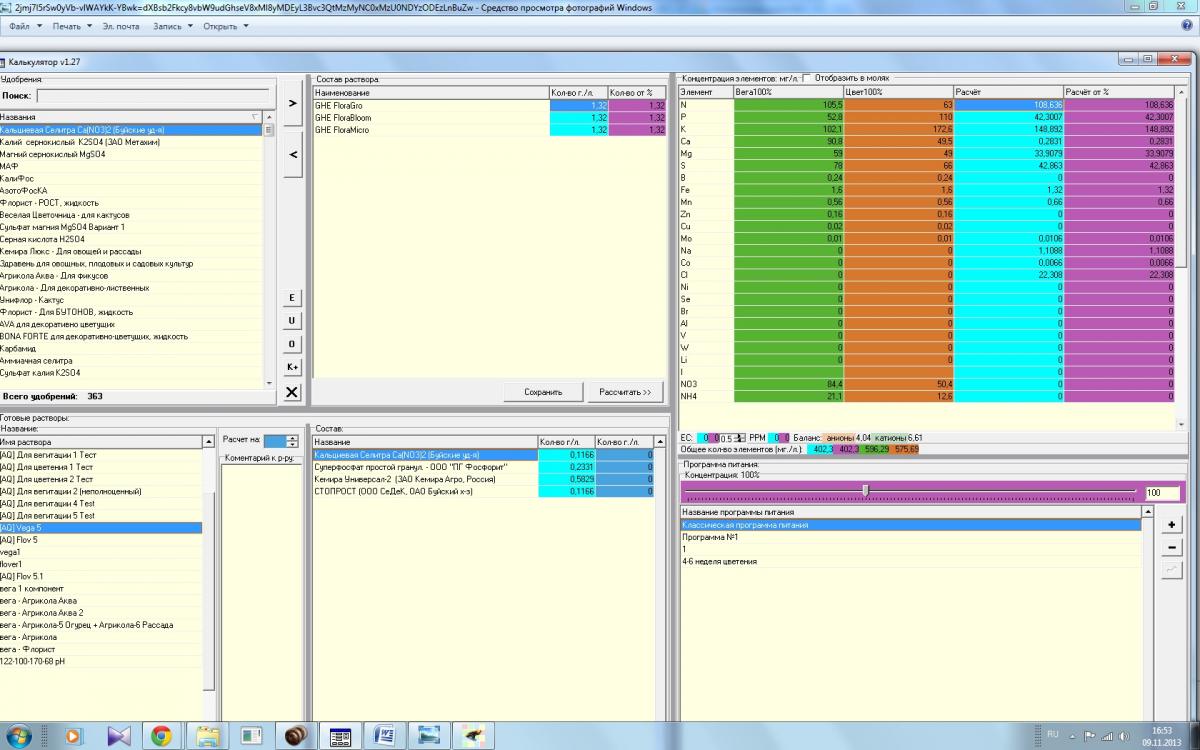
Task: Click the concentration slider handle
Action: [x=865, y=490]
